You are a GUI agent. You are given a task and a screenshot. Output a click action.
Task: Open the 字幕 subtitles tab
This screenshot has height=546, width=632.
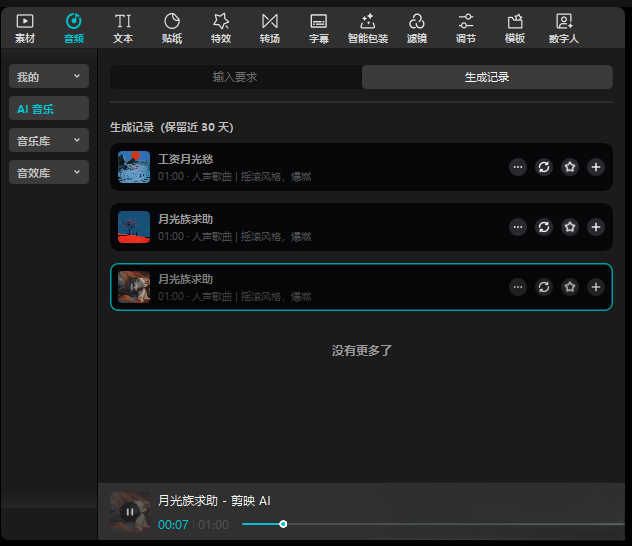point(319,29)
